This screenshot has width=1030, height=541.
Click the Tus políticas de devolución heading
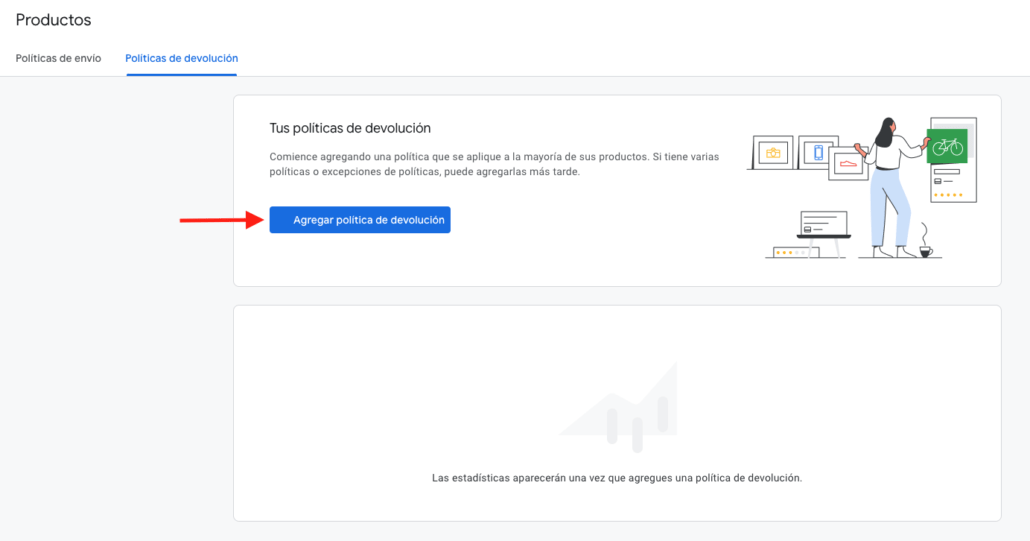coord(350,128)
